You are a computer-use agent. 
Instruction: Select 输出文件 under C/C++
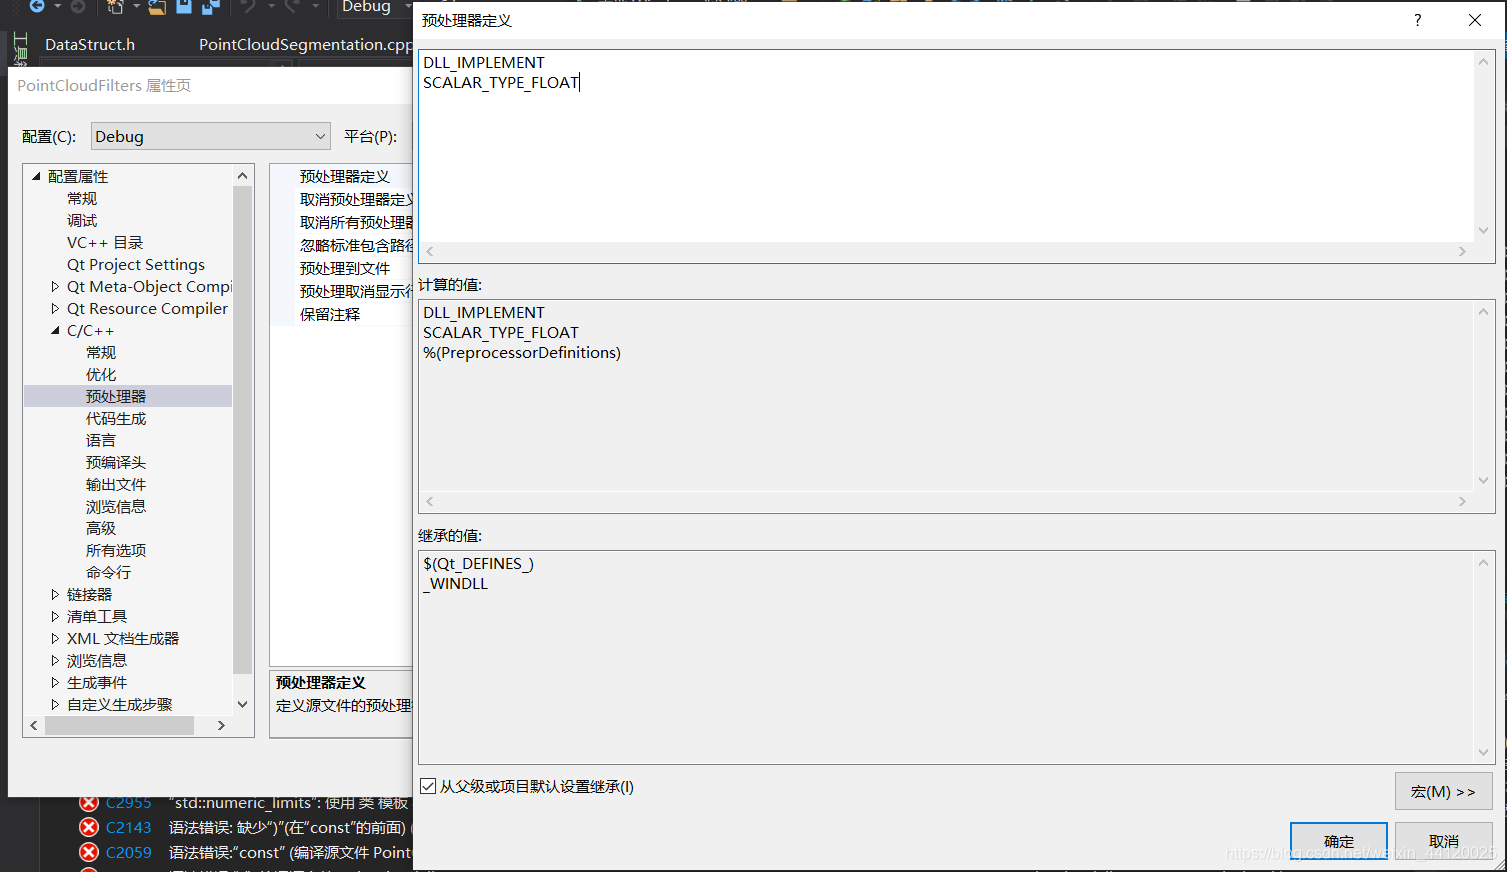tap(116, 484)
